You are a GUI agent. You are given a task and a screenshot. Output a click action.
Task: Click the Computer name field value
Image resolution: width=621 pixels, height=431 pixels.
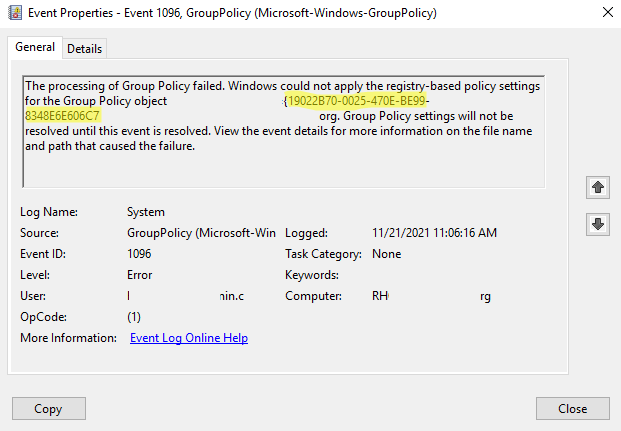tap(430, 296)
